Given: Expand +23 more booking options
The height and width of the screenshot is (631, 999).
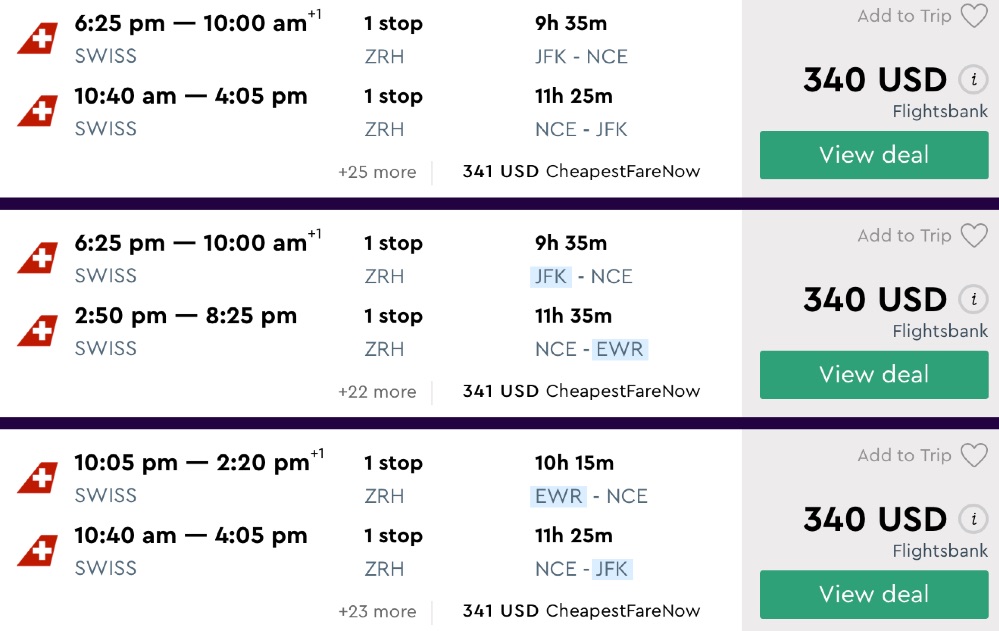Looking at the screenshot, I should click(x=377, y=611).
